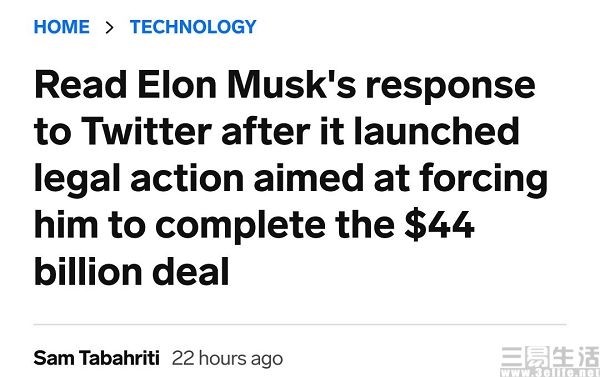The width and height of the screenshot is (600, 377).
Task: Click "Elon Musk's" in the headline
Action: [x=247, y=85]
